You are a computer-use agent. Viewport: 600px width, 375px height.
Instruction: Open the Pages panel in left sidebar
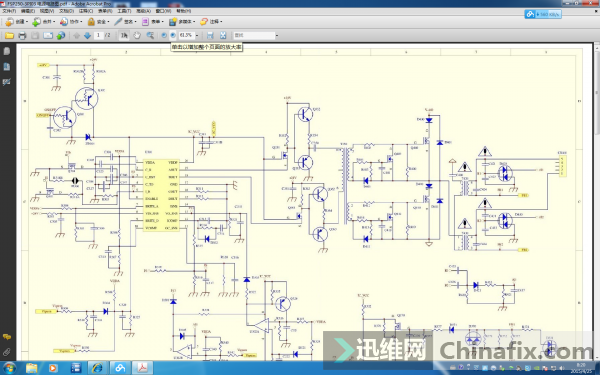[x=7, y=51]
